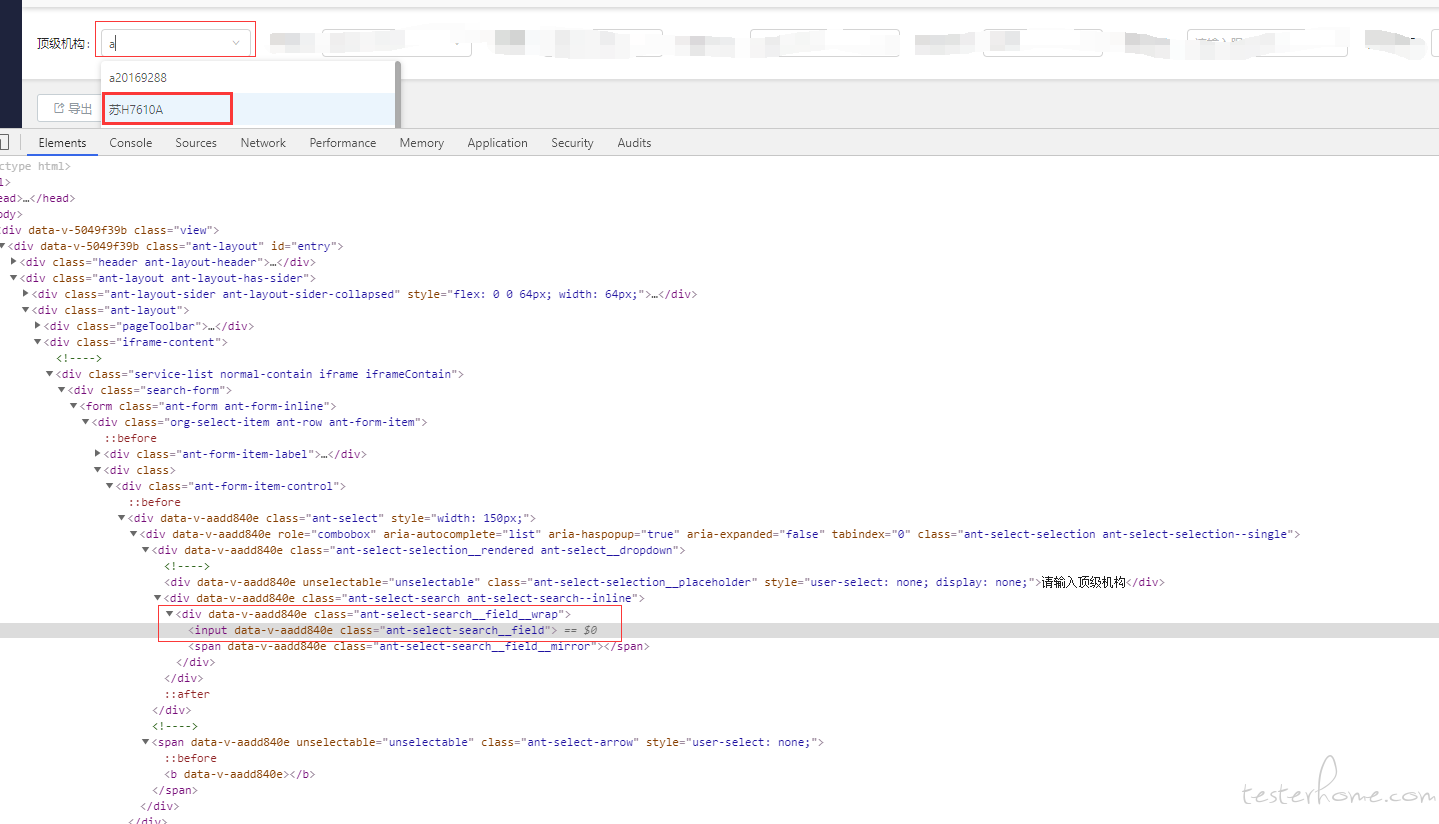The width and height of the screenshot is (1439, 824).
Task: Switch to the Application tab
Action: 497,143
